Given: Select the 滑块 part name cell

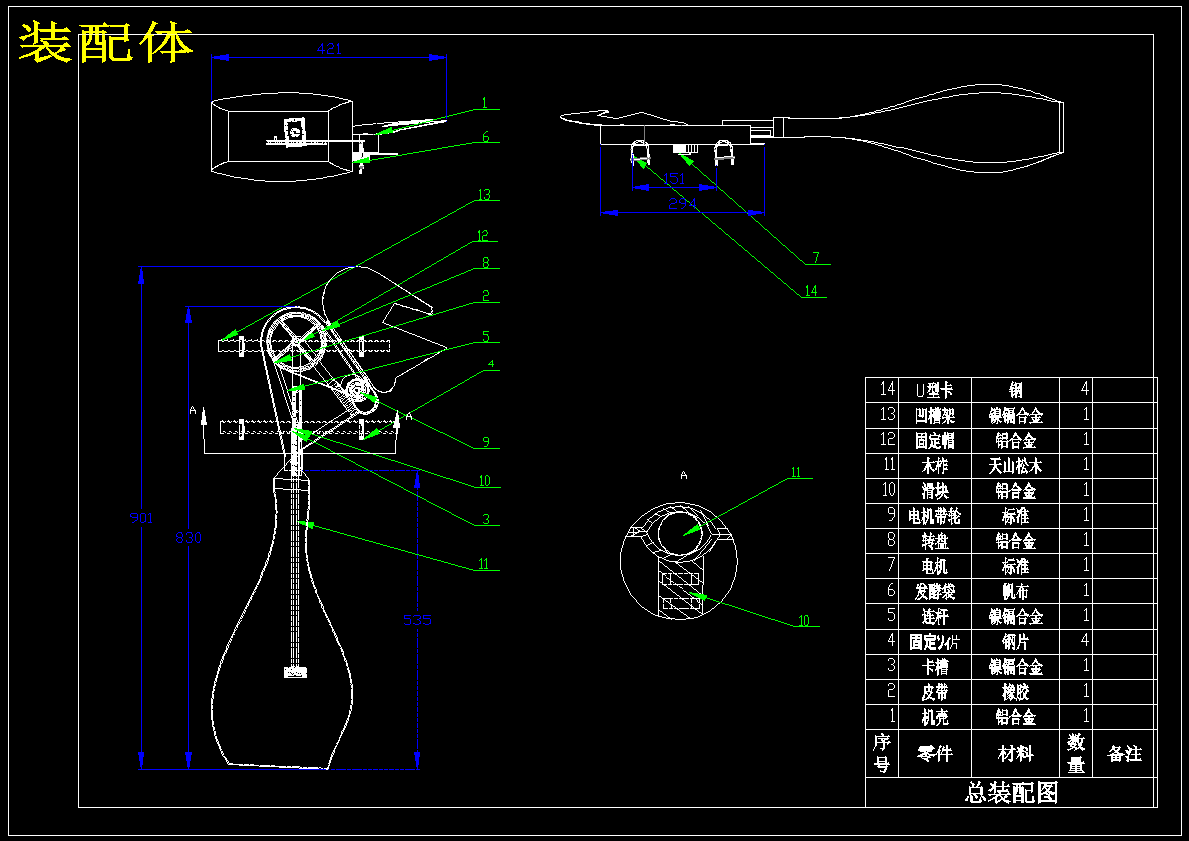Looking at the screenshot, I should pos(934,491).
